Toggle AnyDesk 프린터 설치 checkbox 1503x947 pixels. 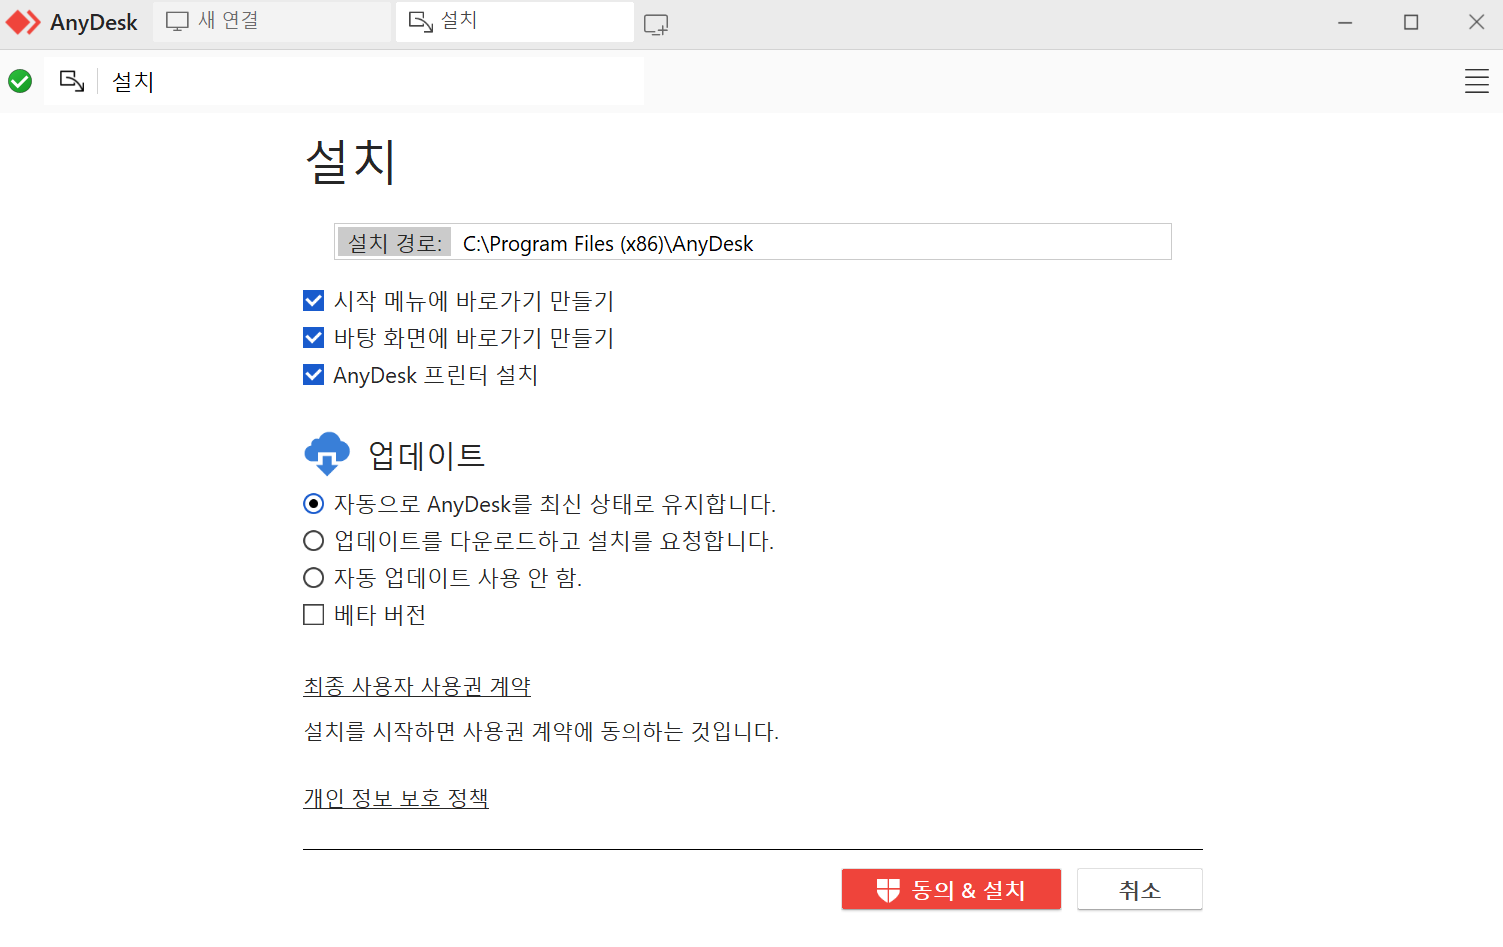pos(313,375)
